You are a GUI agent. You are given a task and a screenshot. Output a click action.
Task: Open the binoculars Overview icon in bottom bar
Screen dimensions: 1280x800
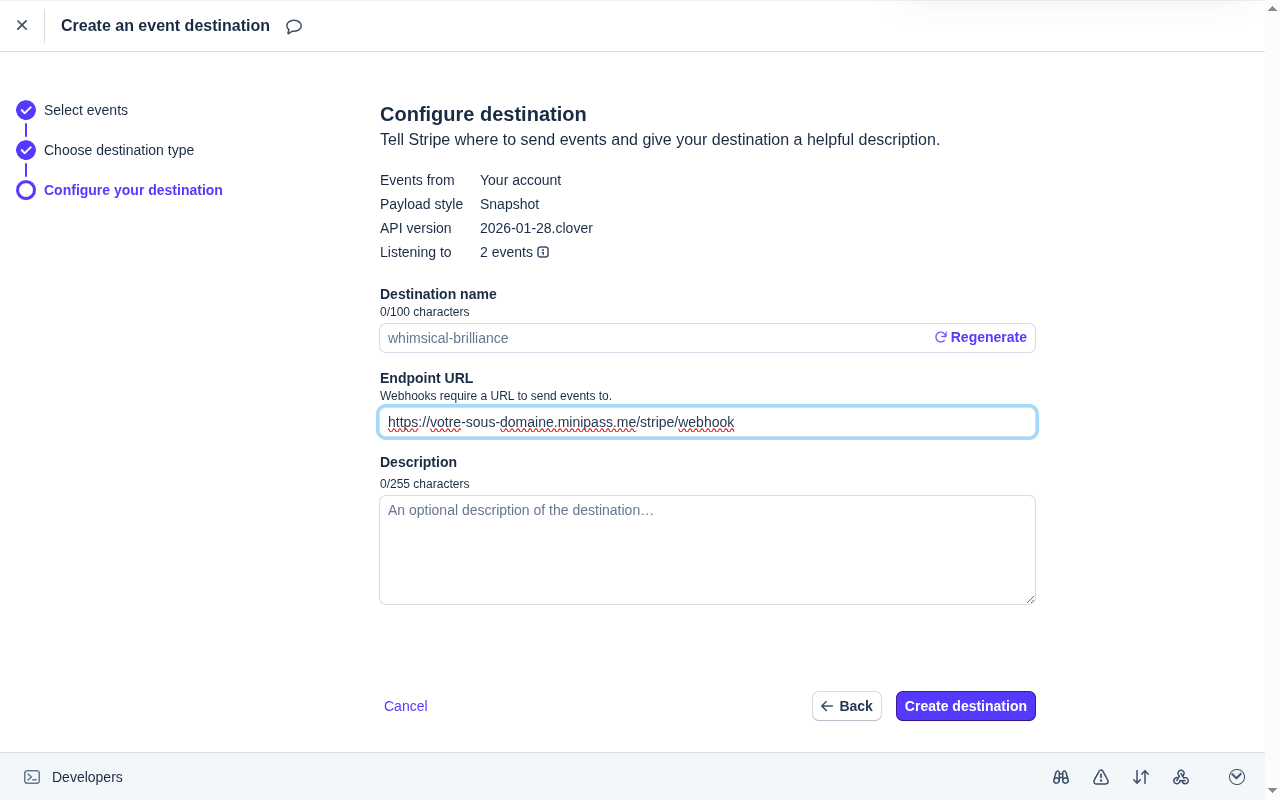click(x=1060, y=777)
